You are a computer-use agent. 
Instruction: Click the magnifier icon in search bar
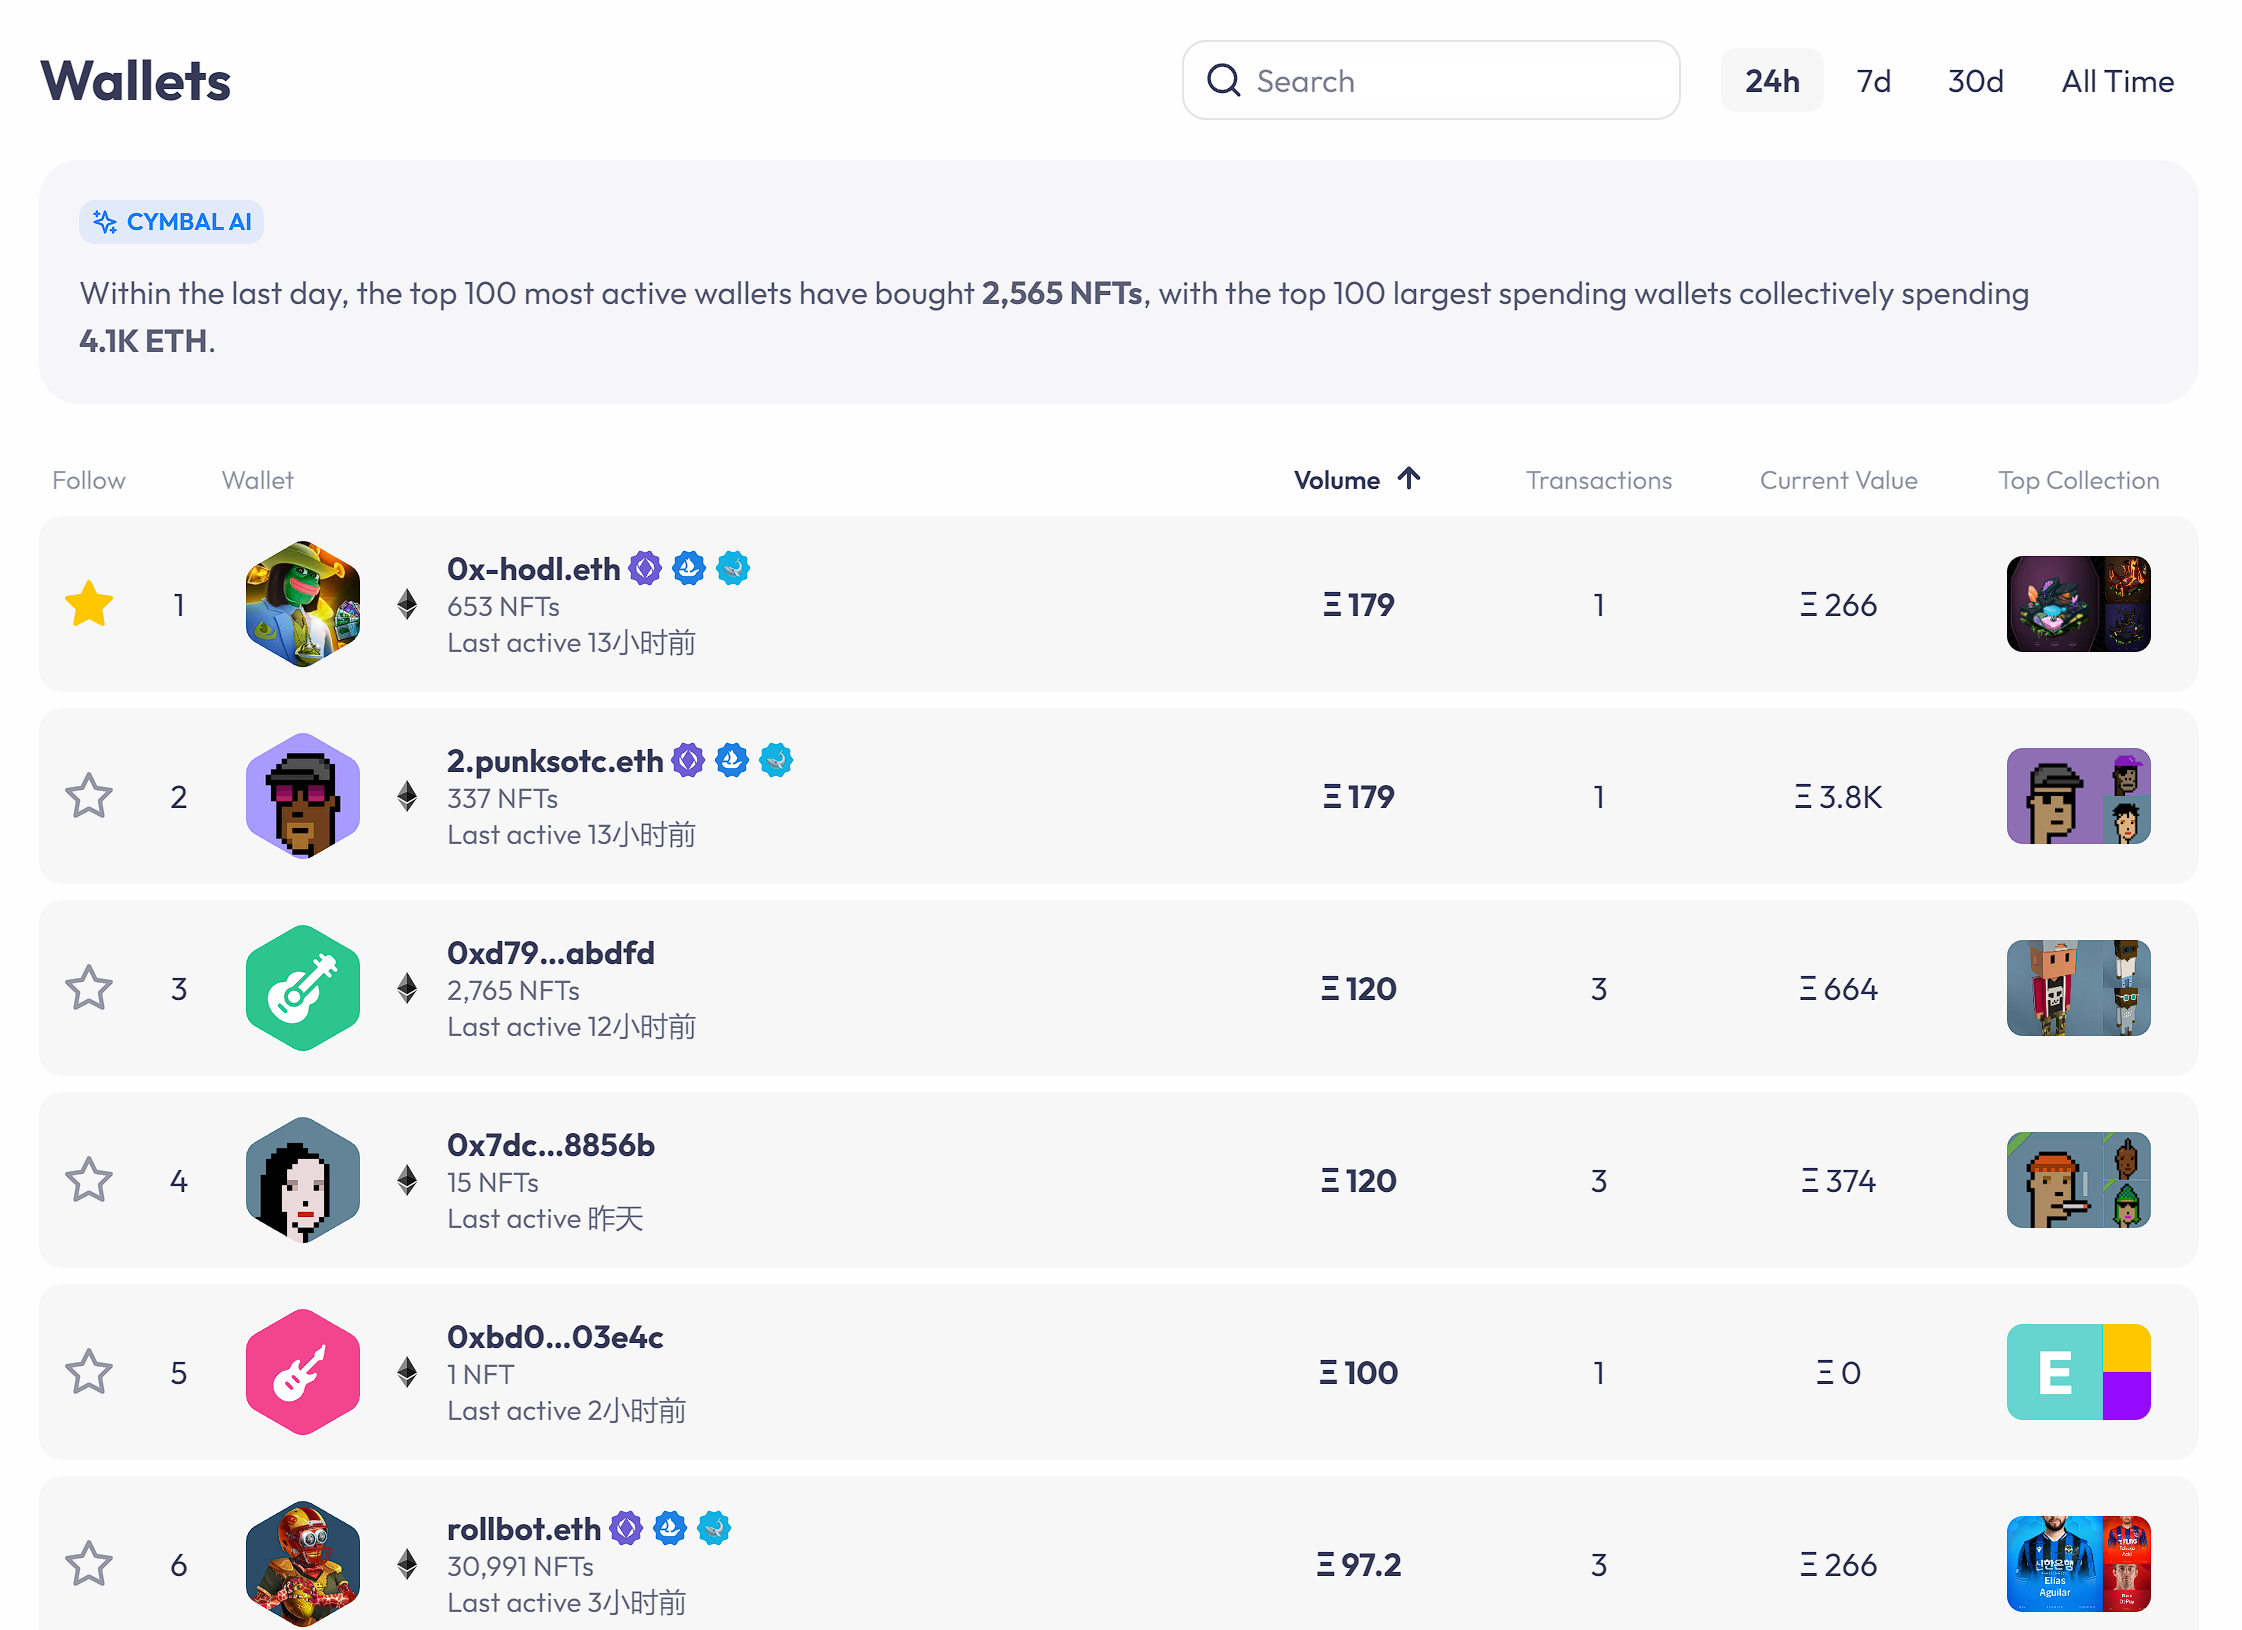(1223, 80)
